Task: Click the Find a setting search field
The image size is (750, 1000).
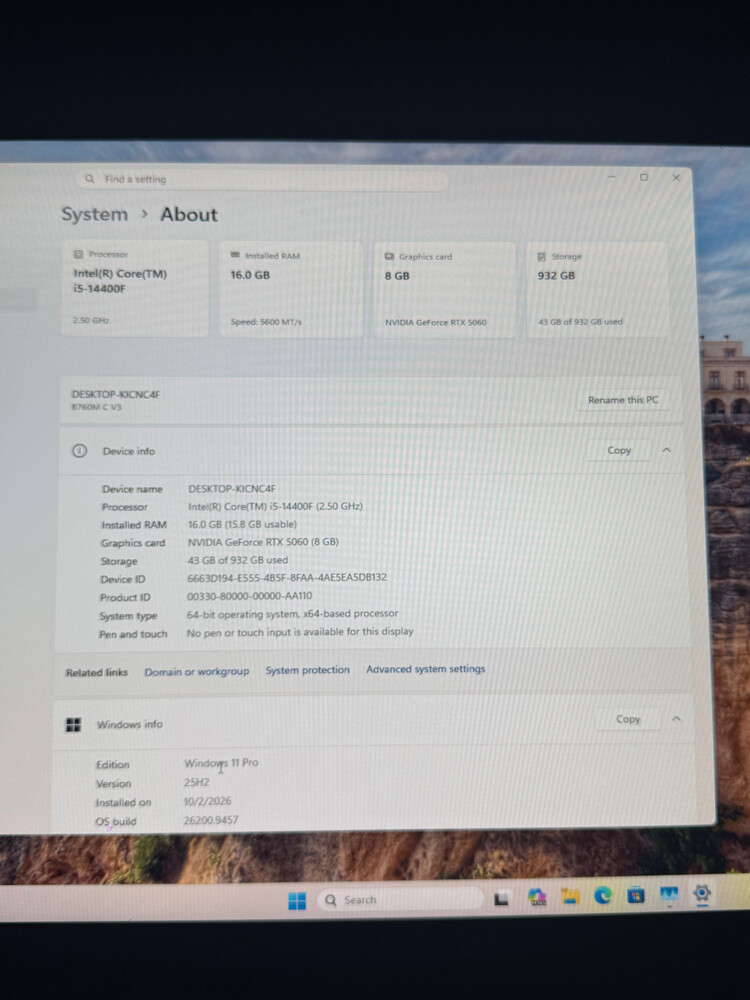Action: coord(262,179)
